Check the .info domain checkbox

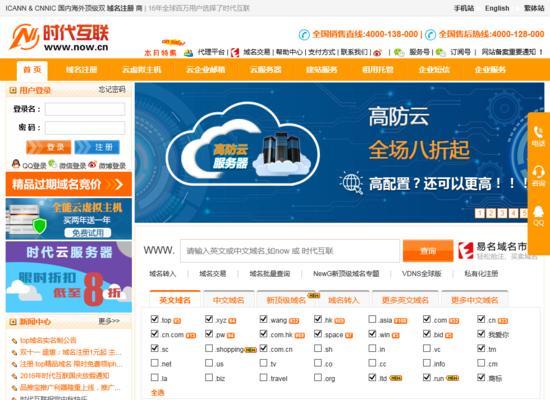click(x=427, y=362)
